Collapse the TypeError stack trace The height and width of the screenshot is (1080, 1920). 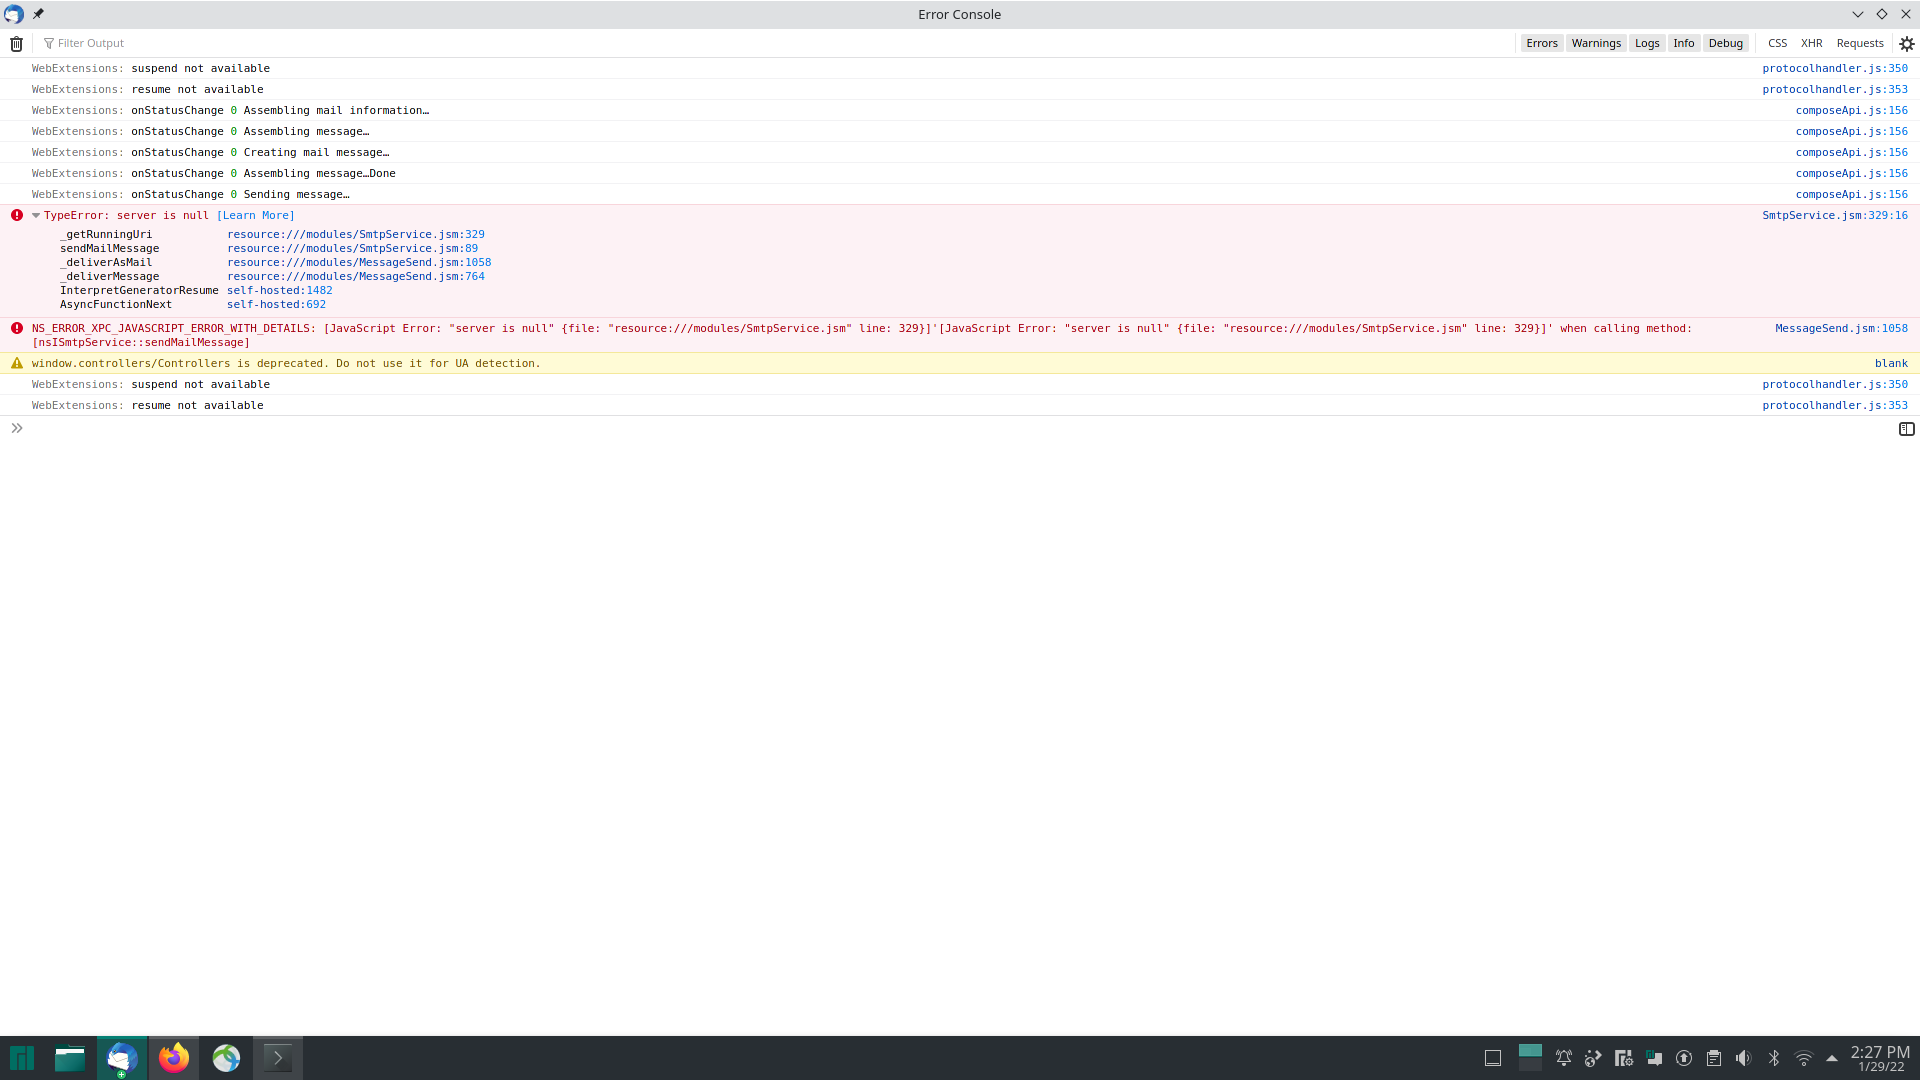coord(35,215)
